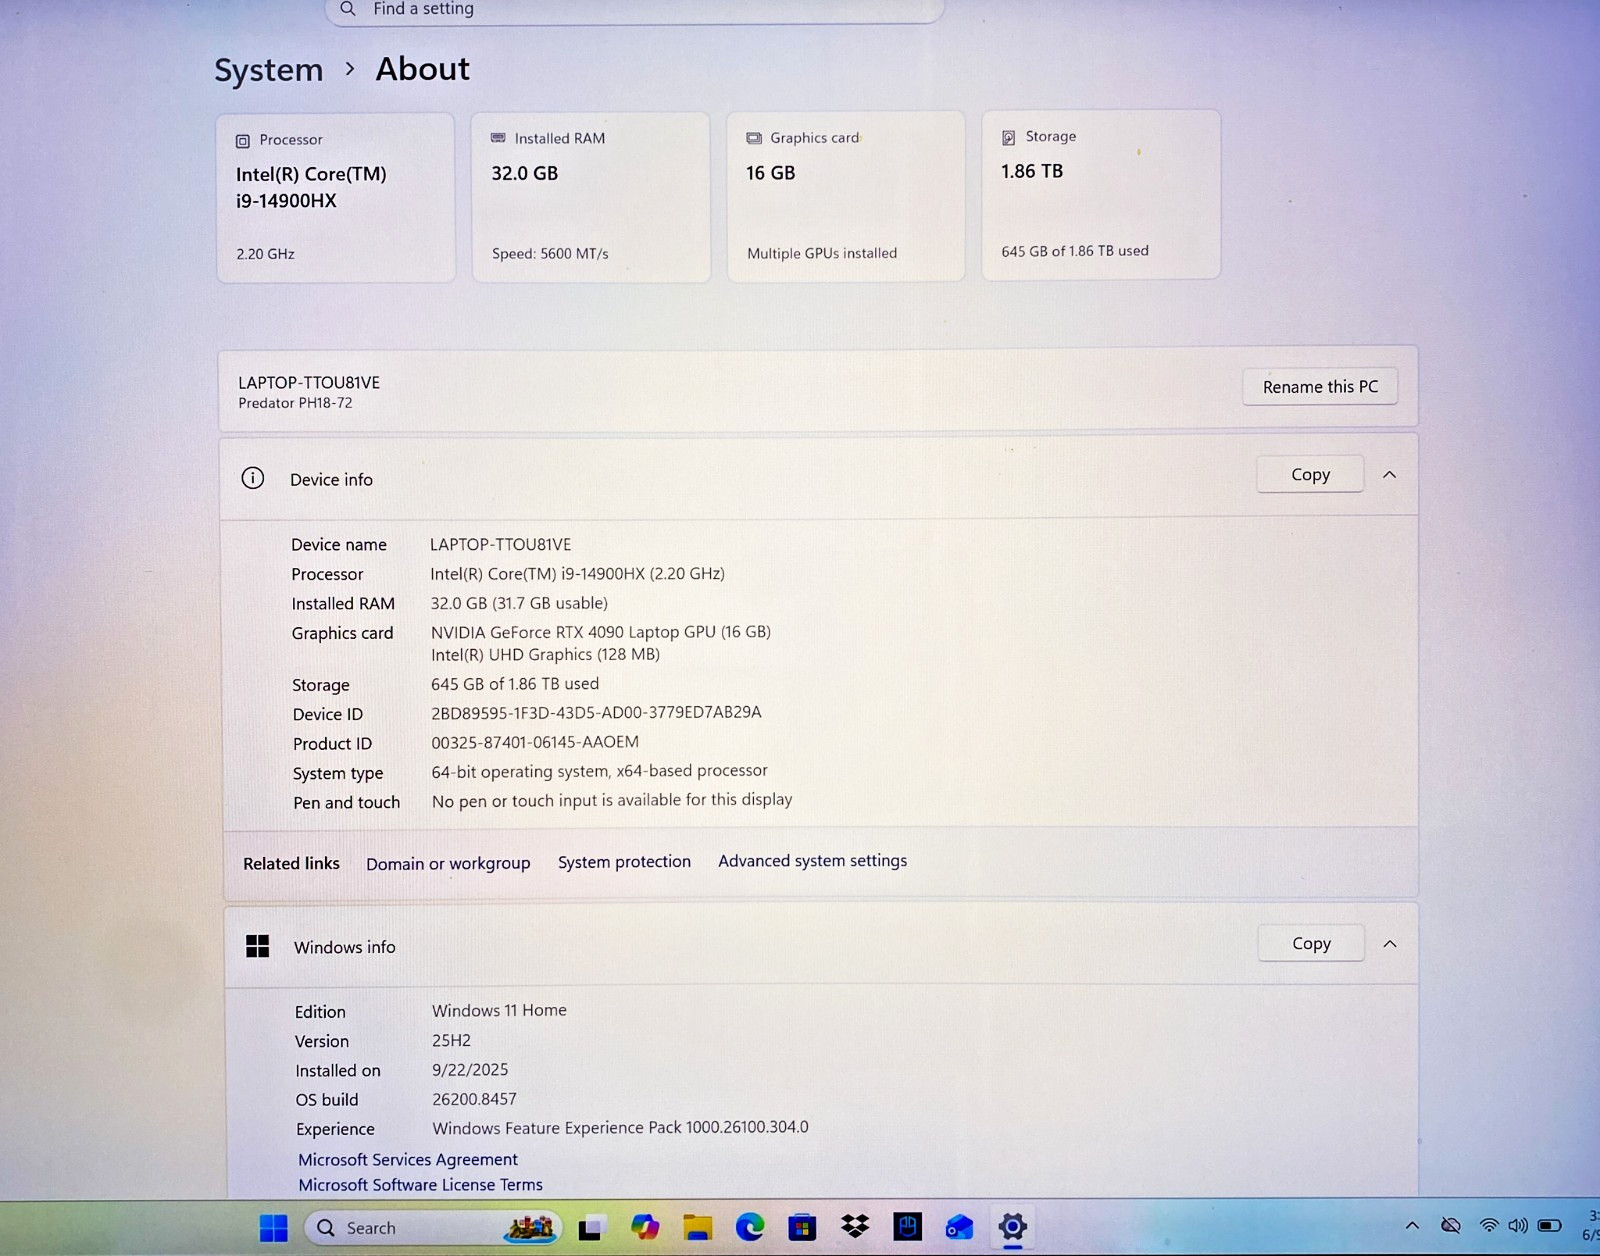Open Dropbox from the taskbar

pos(855,1226)
